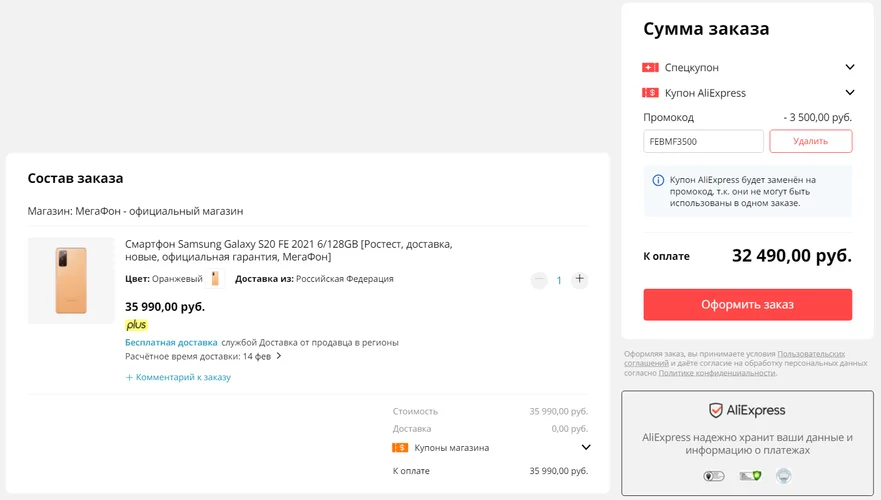Click the leftmost security badge under AliExpress

click(x=714, y=476)
